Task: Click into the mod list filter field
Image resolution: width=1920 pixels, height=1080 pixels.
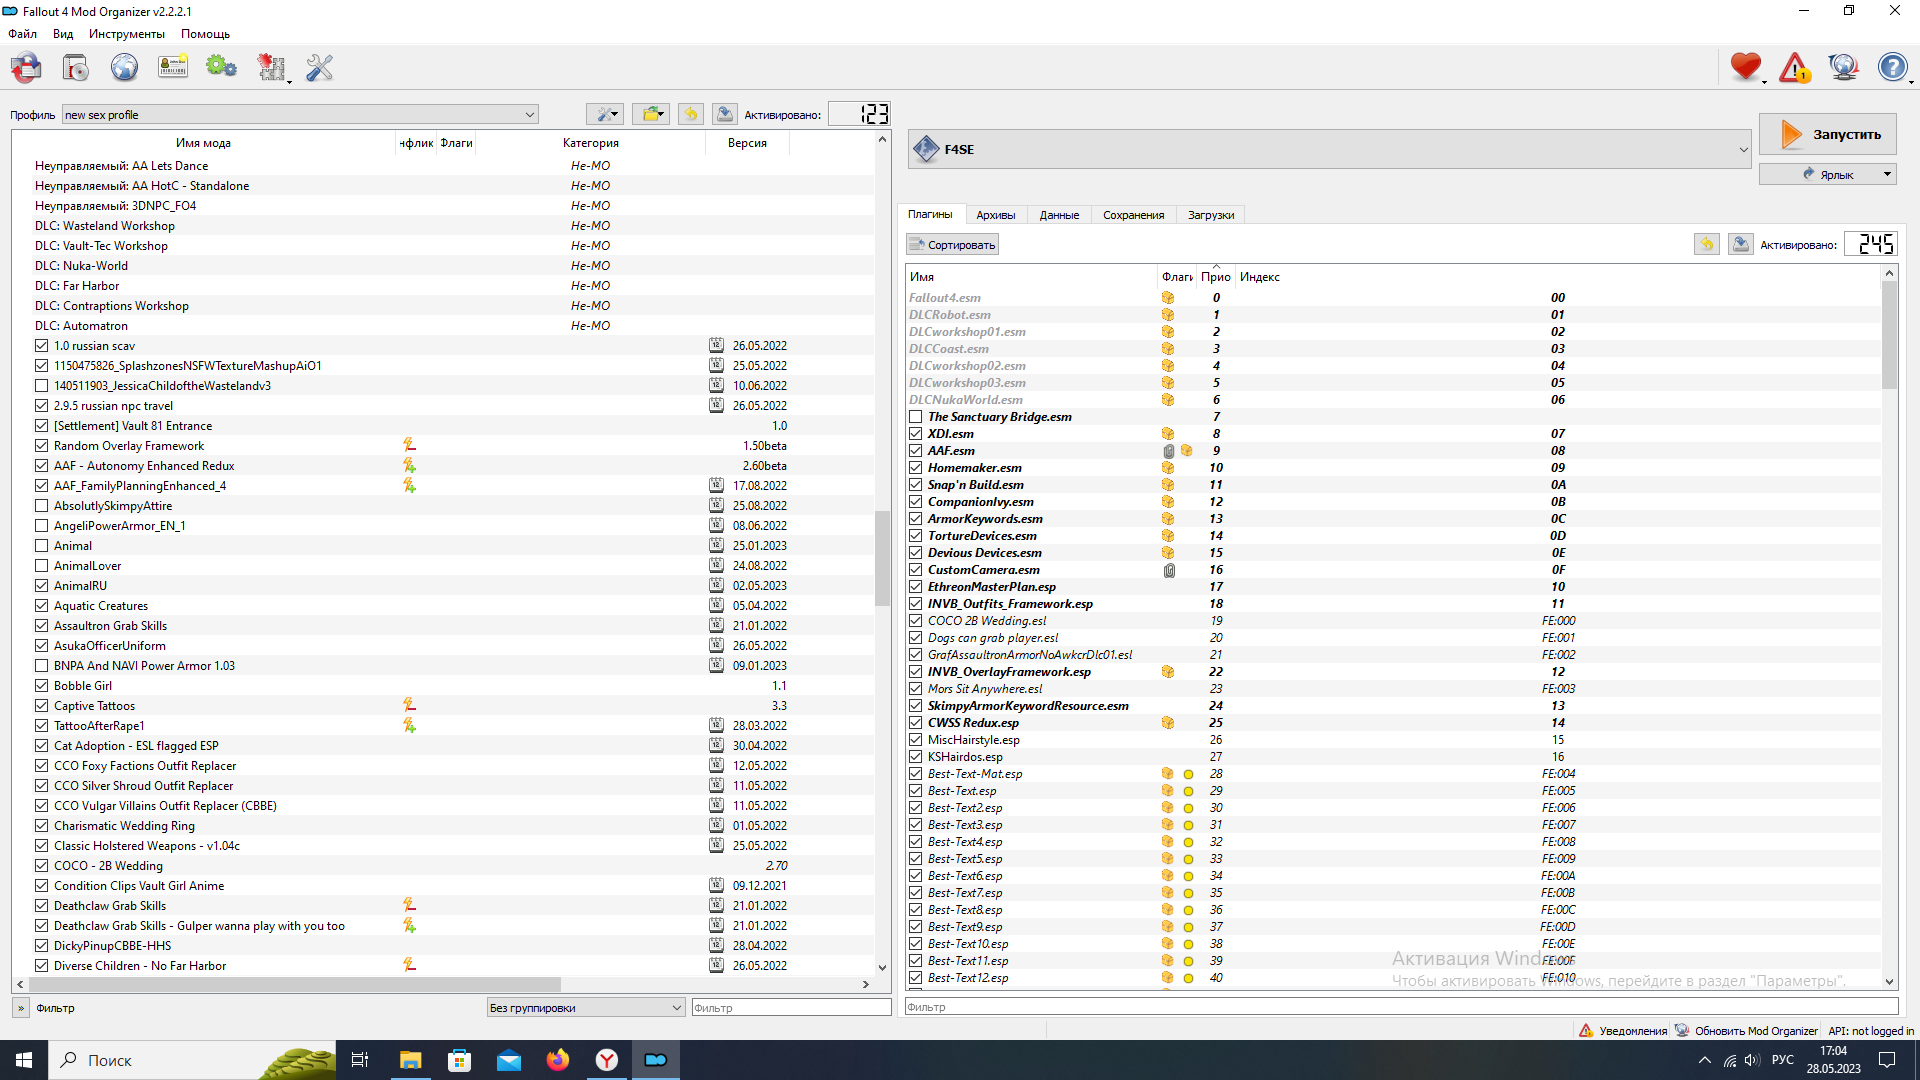Action: pos(790,1008)
